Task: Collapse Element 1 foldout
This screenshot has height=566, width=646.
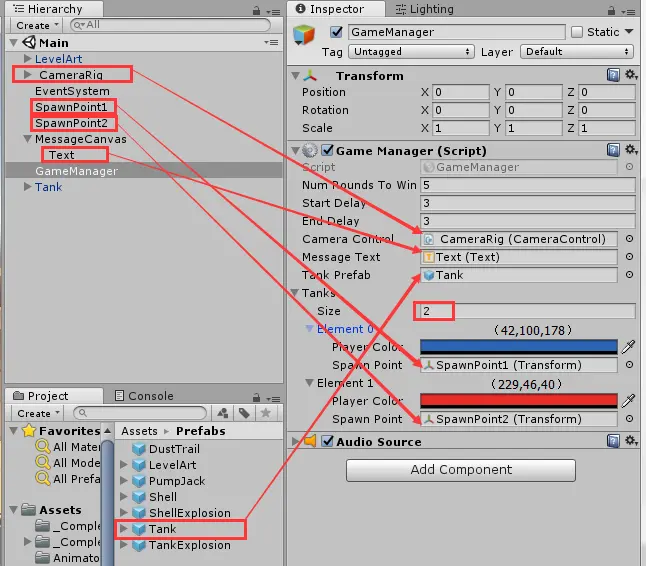Action: (309, 383)
